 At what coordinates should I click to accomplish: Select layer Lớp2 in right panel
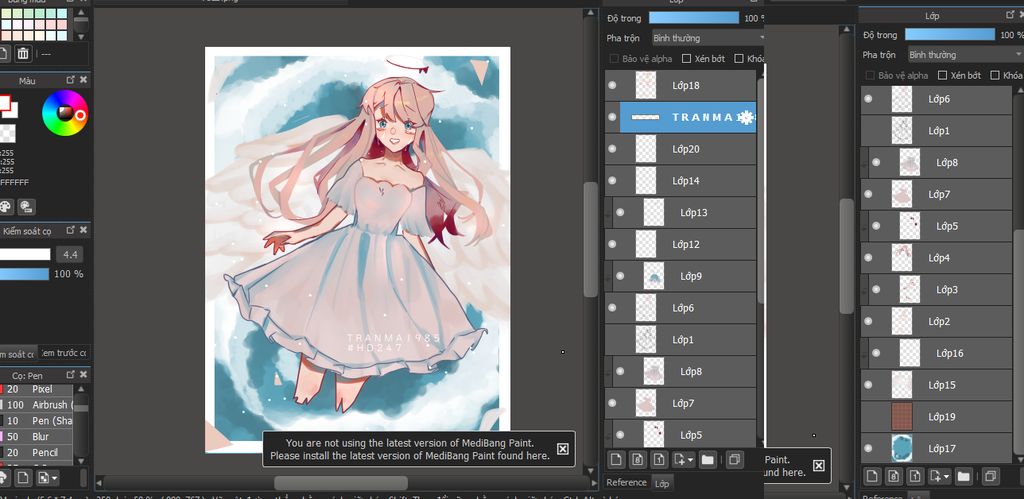pyautogui.click(x=936, y=321)
